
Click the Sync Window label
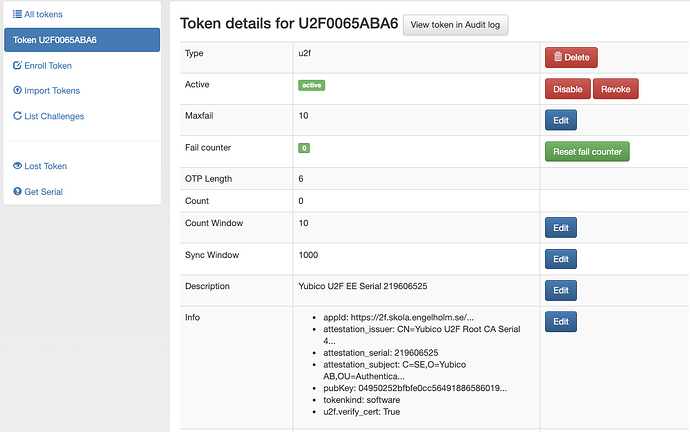click(212, 255)
